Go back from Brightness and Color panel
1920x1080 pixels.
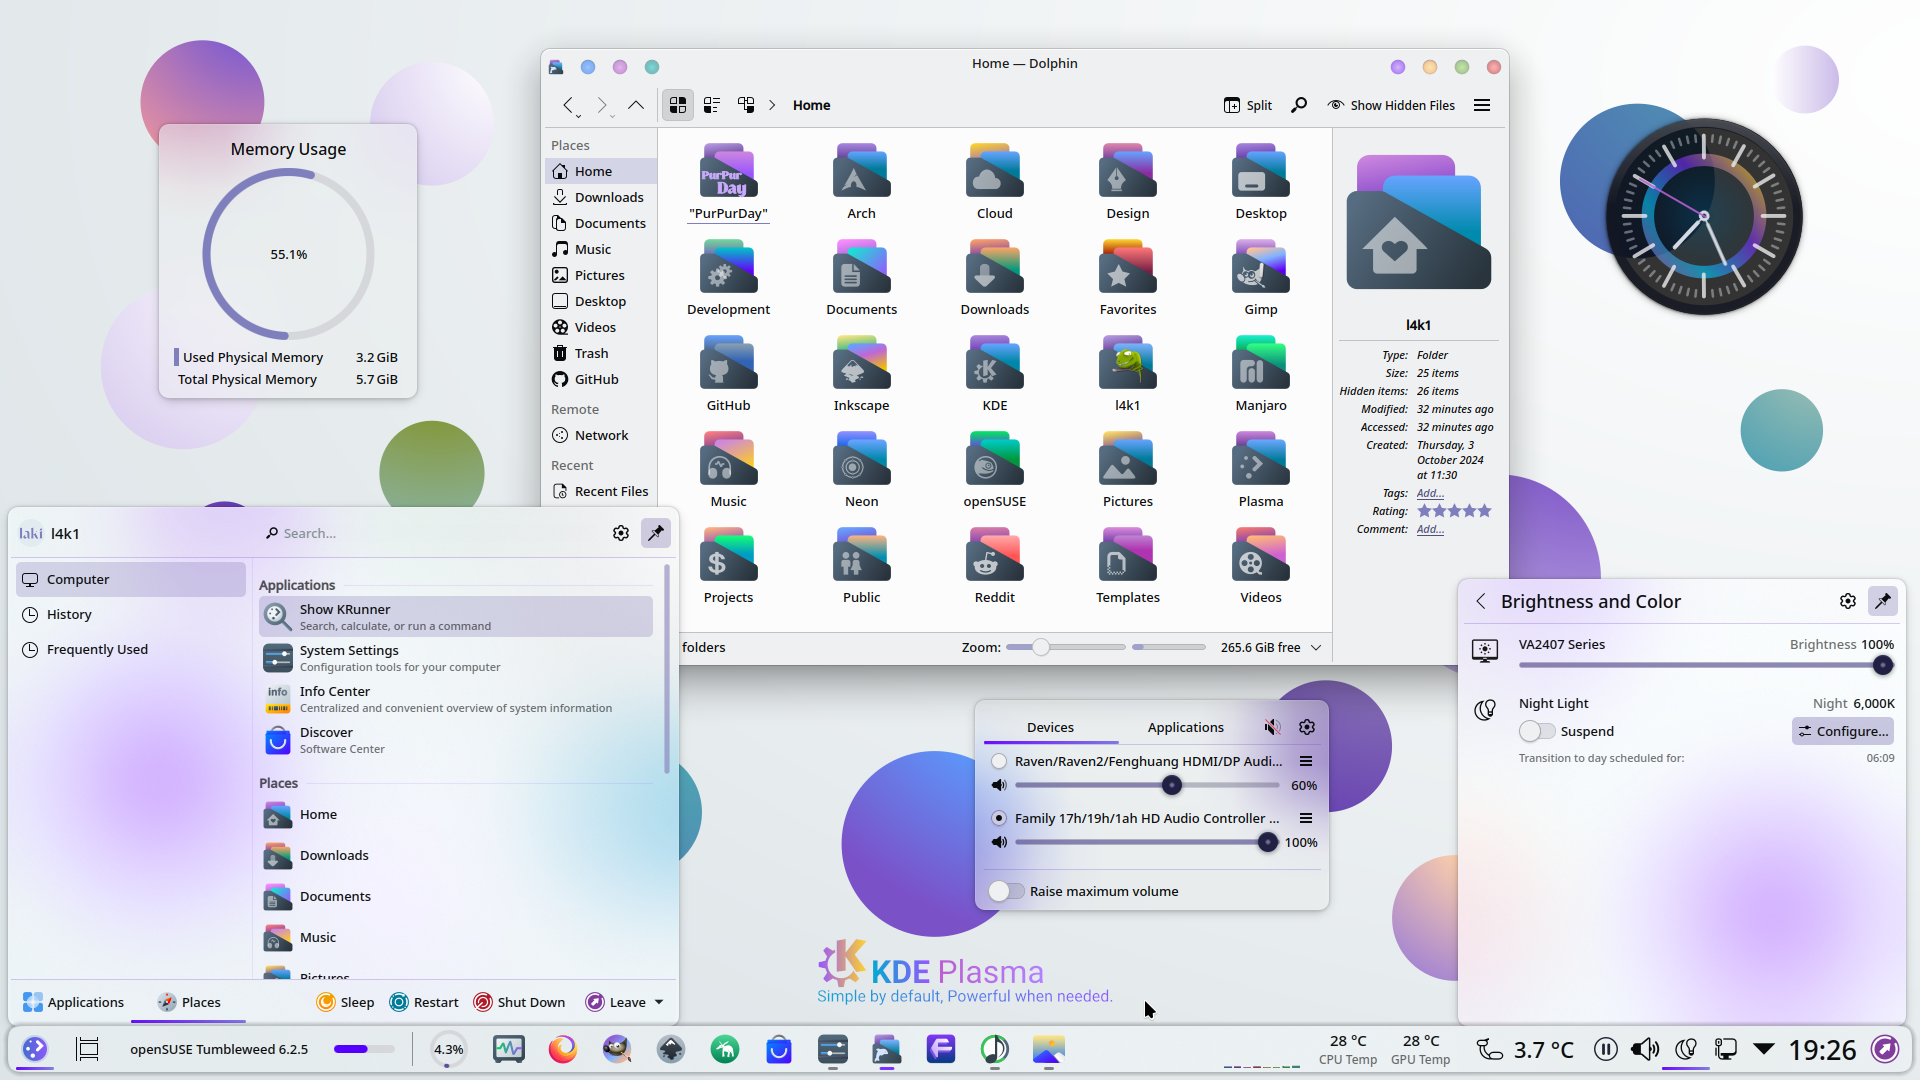[1481, 601]
